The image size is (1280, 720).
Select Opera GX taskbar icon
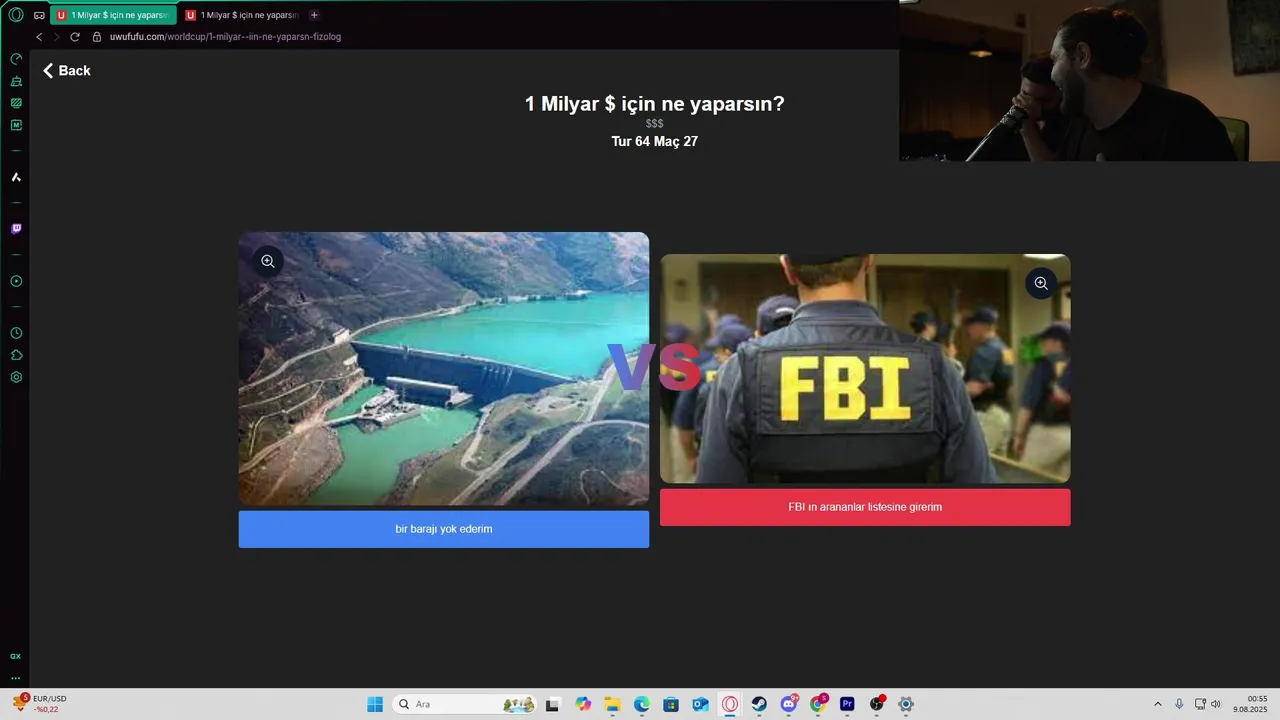(730, 704)
